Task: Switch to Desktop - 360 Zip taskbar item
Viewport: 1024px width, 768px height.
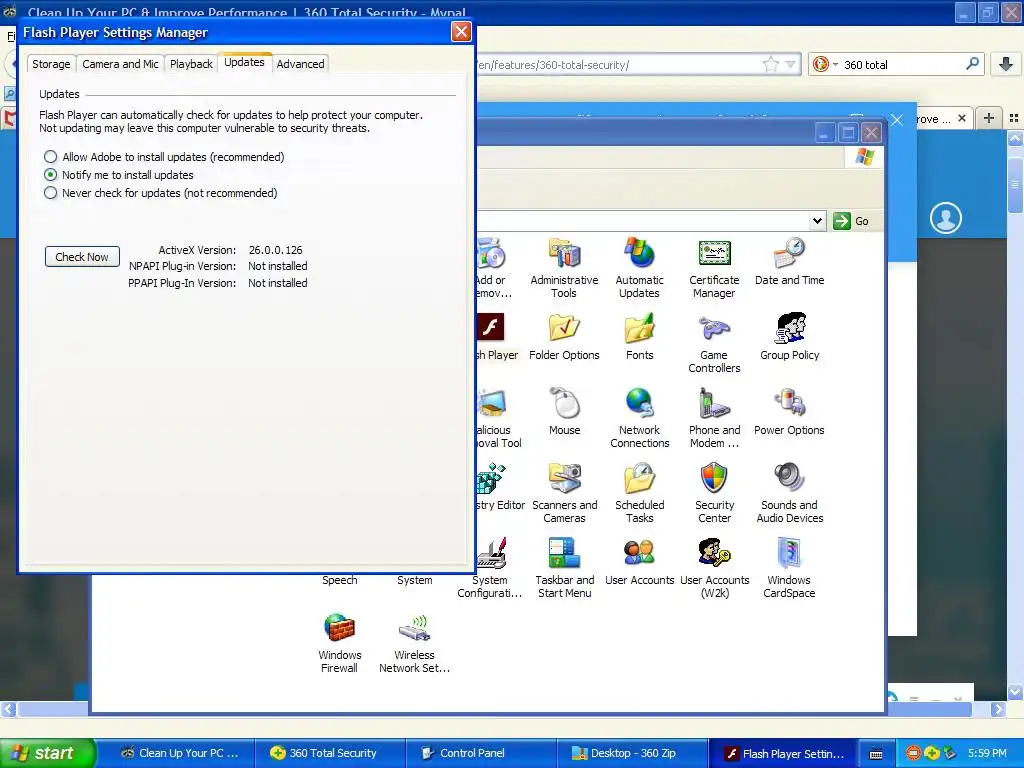Action: (x=632, y=753)
